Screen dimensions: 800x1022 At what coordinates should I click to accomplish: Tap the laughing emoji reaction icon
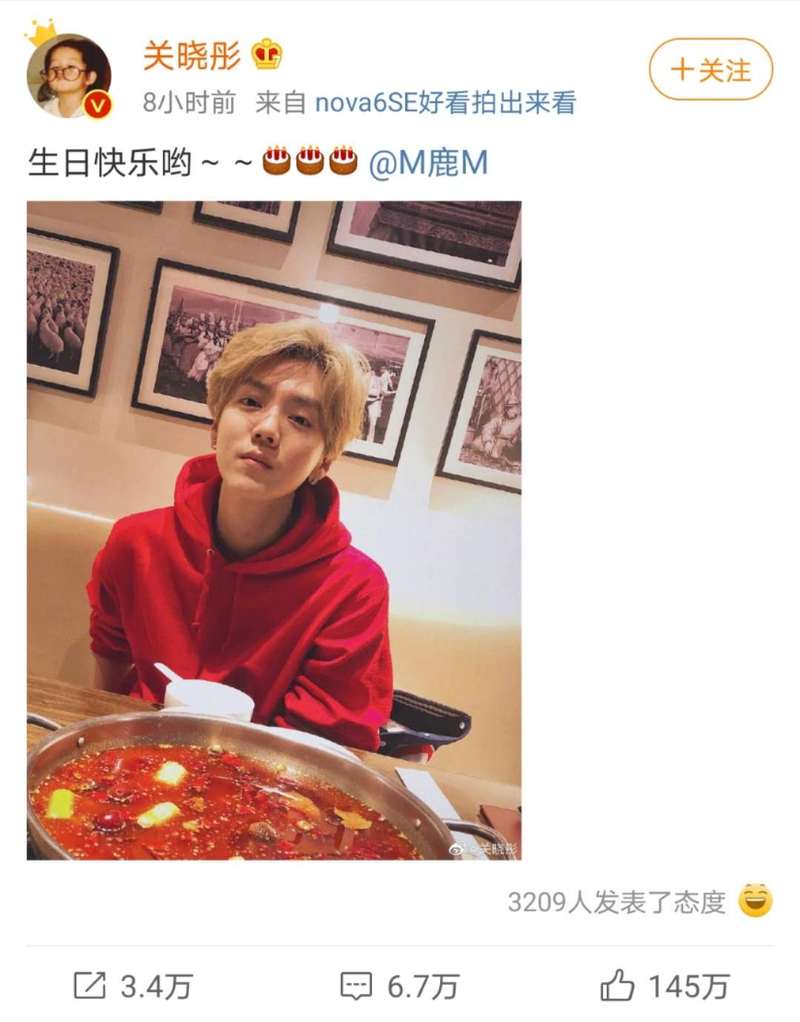click(x=756, y=901)
